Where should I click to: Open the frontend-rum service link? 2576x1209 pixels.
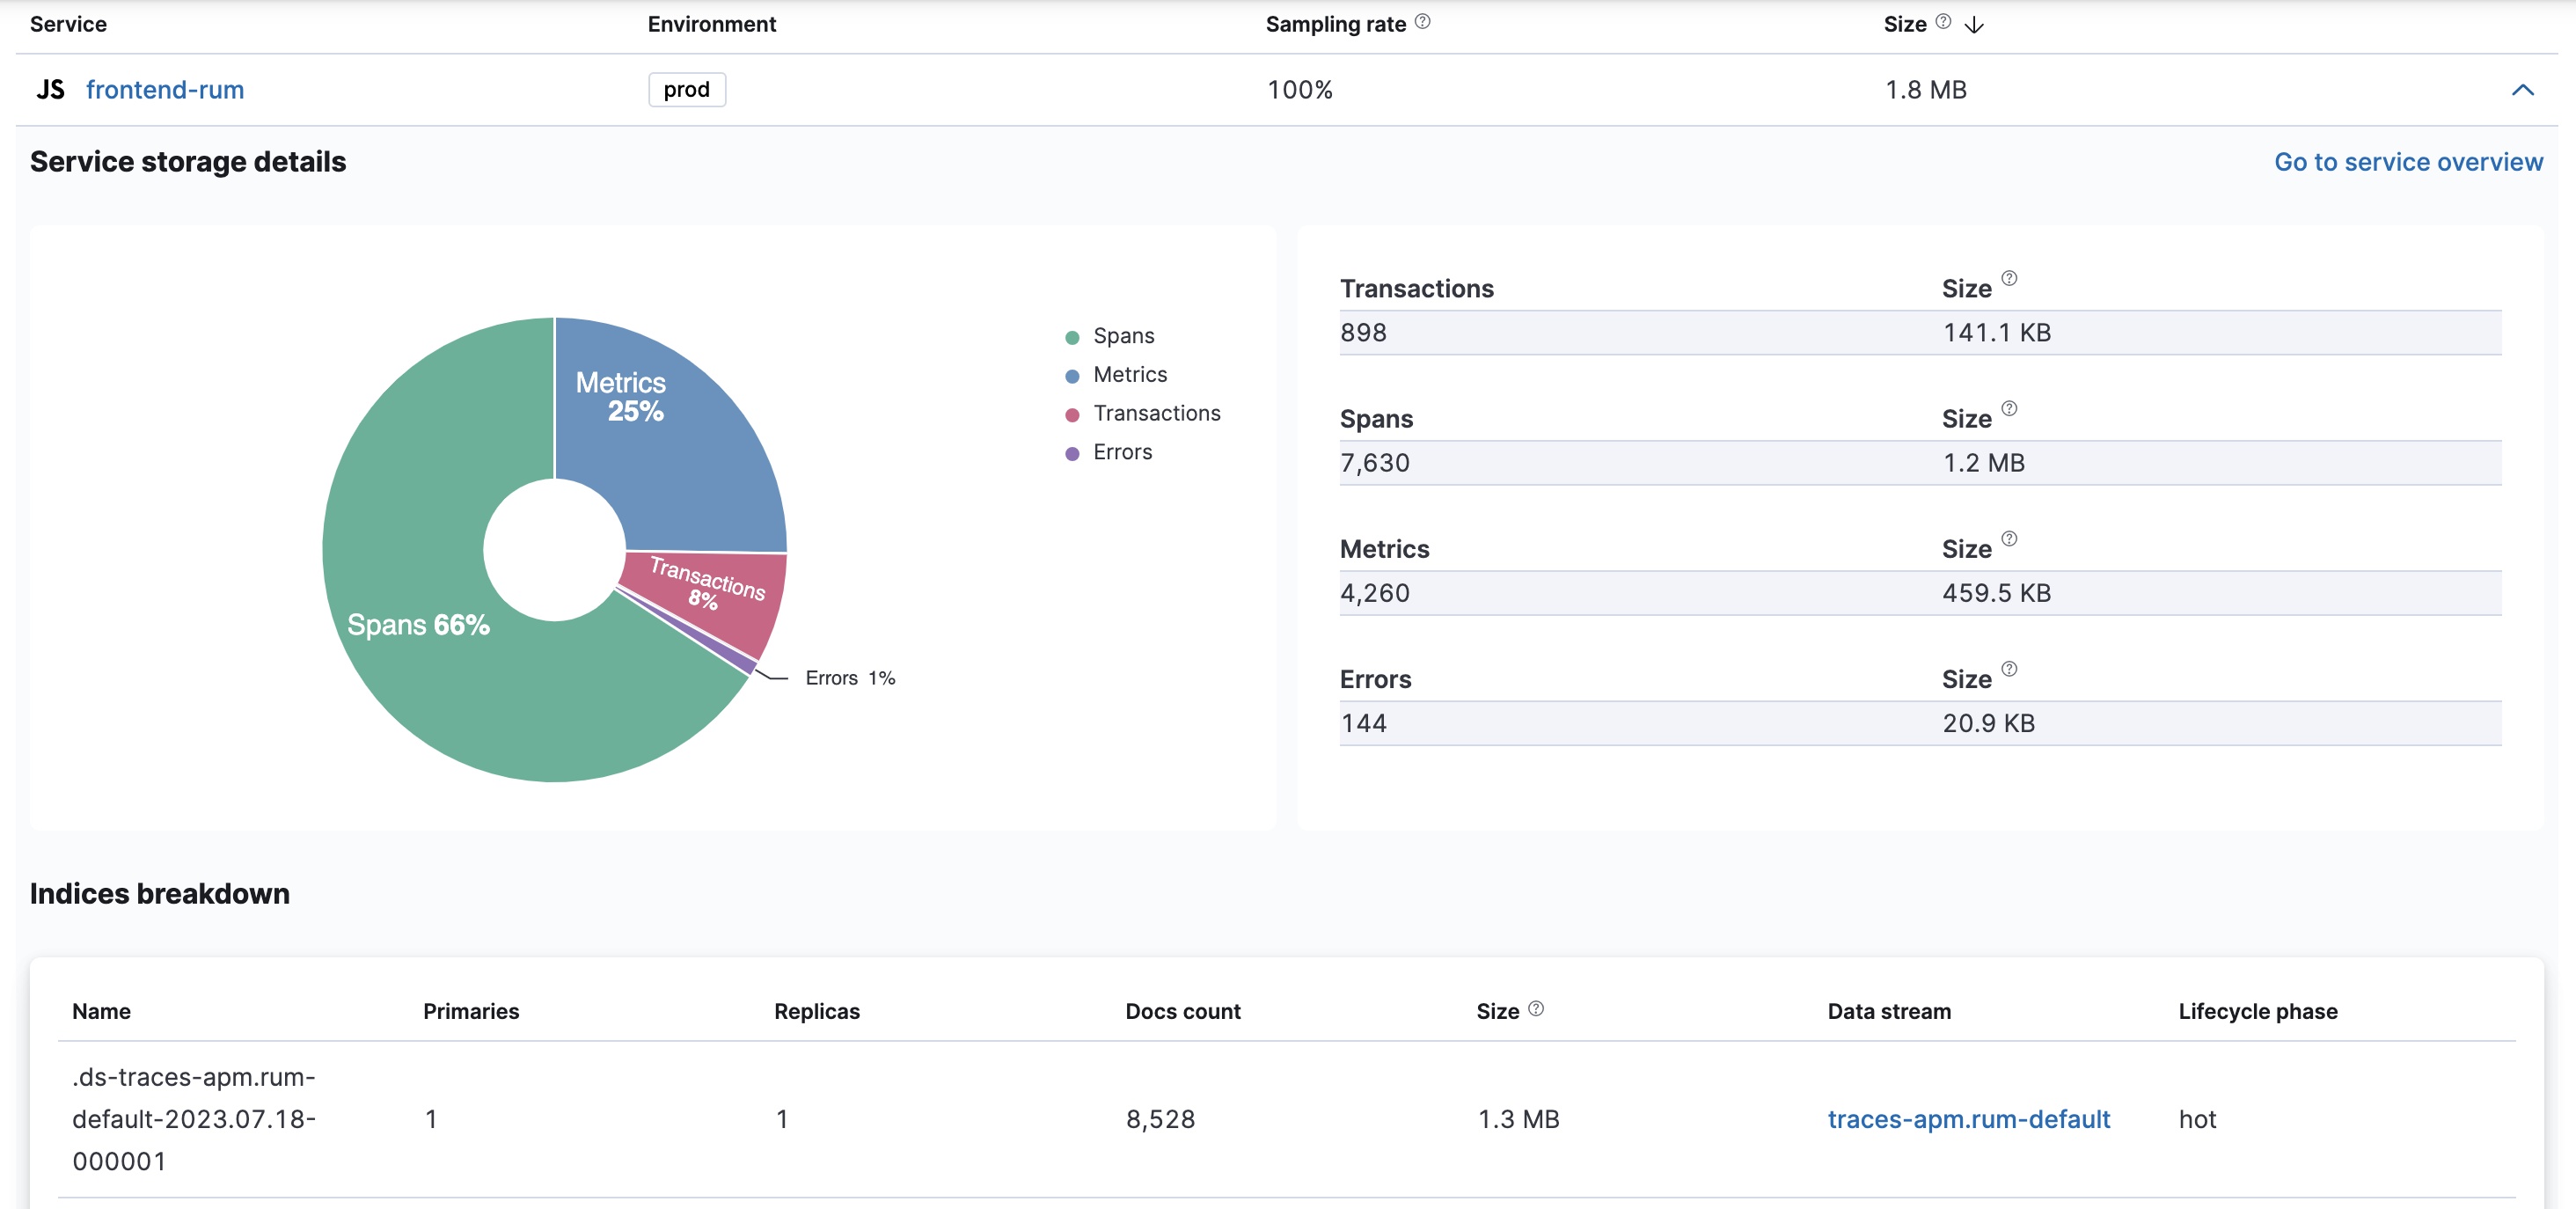165,89
